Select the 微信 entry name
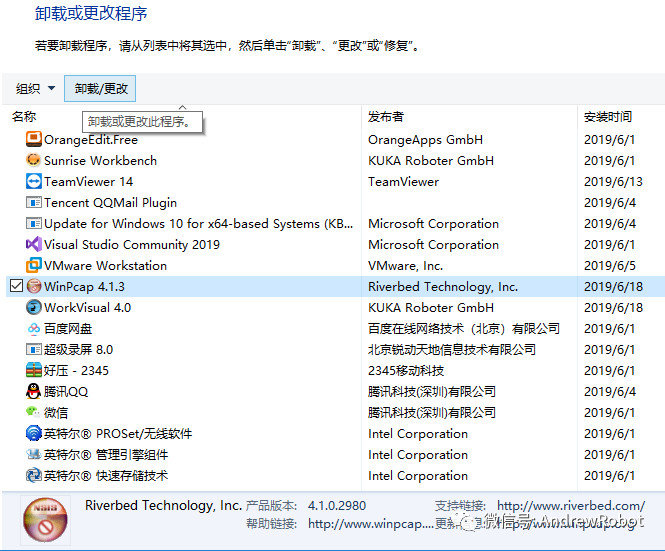 tap(56, 413)
